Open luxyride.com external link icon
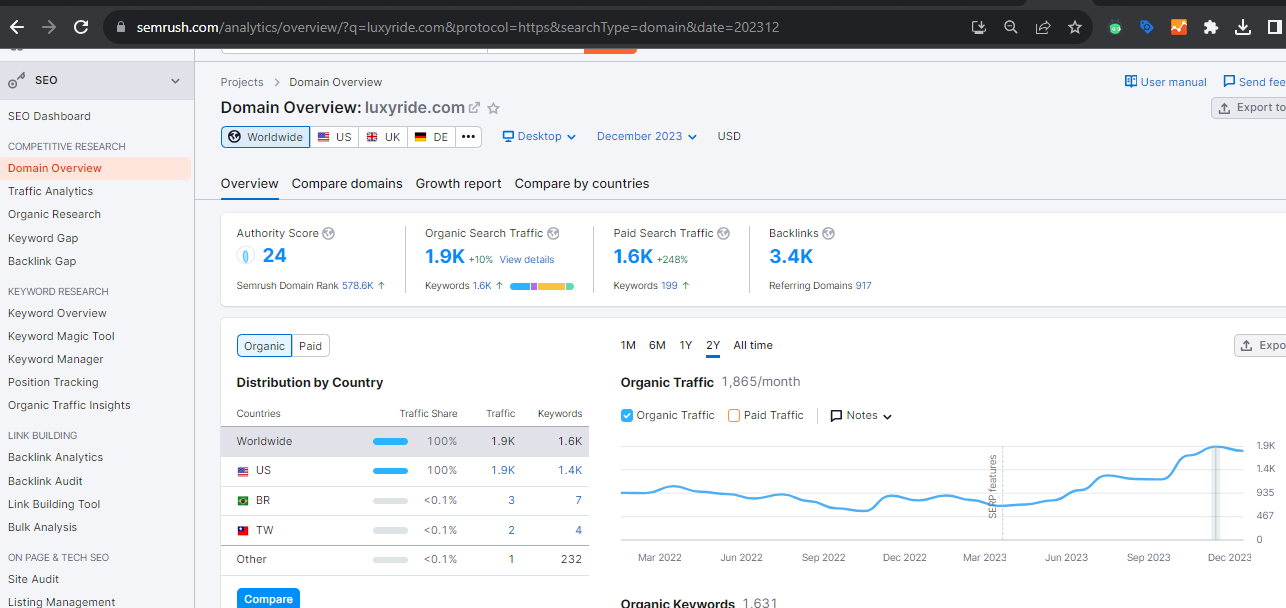This screenshot has height=608, width=1286. coord(475,107)
